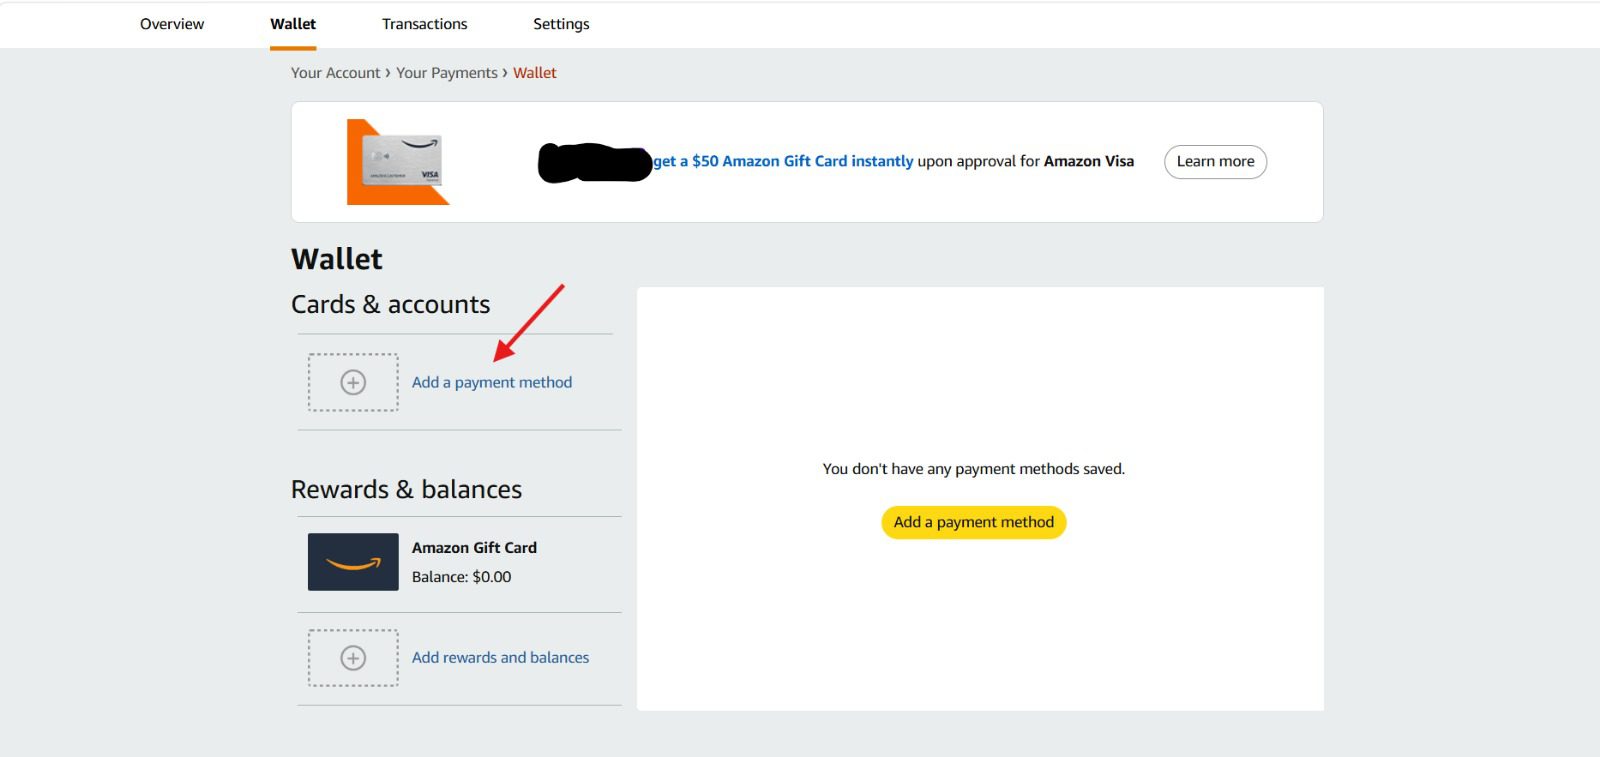Click the Learn more button
1600x757 pixels.
(1215, 162)
